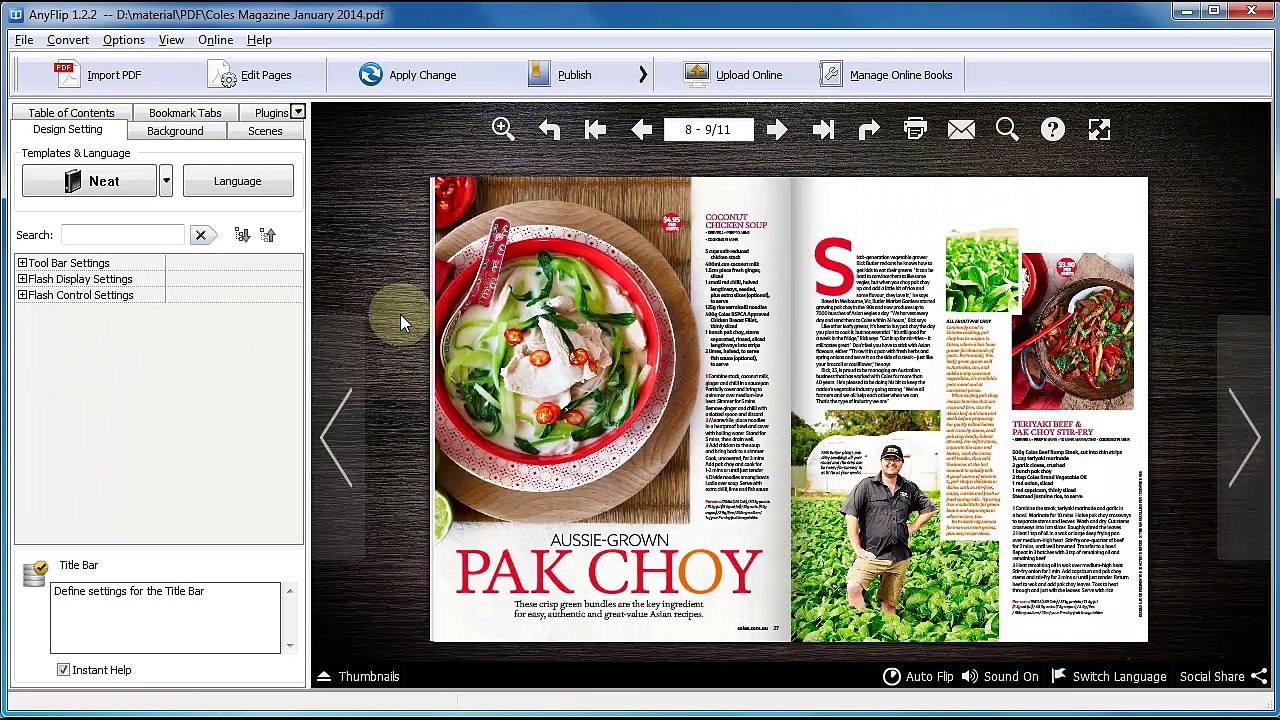Viewport: 1280px width, 720px height.
Task: Click the share arrow icon
Action: click(x=869, y=129)
